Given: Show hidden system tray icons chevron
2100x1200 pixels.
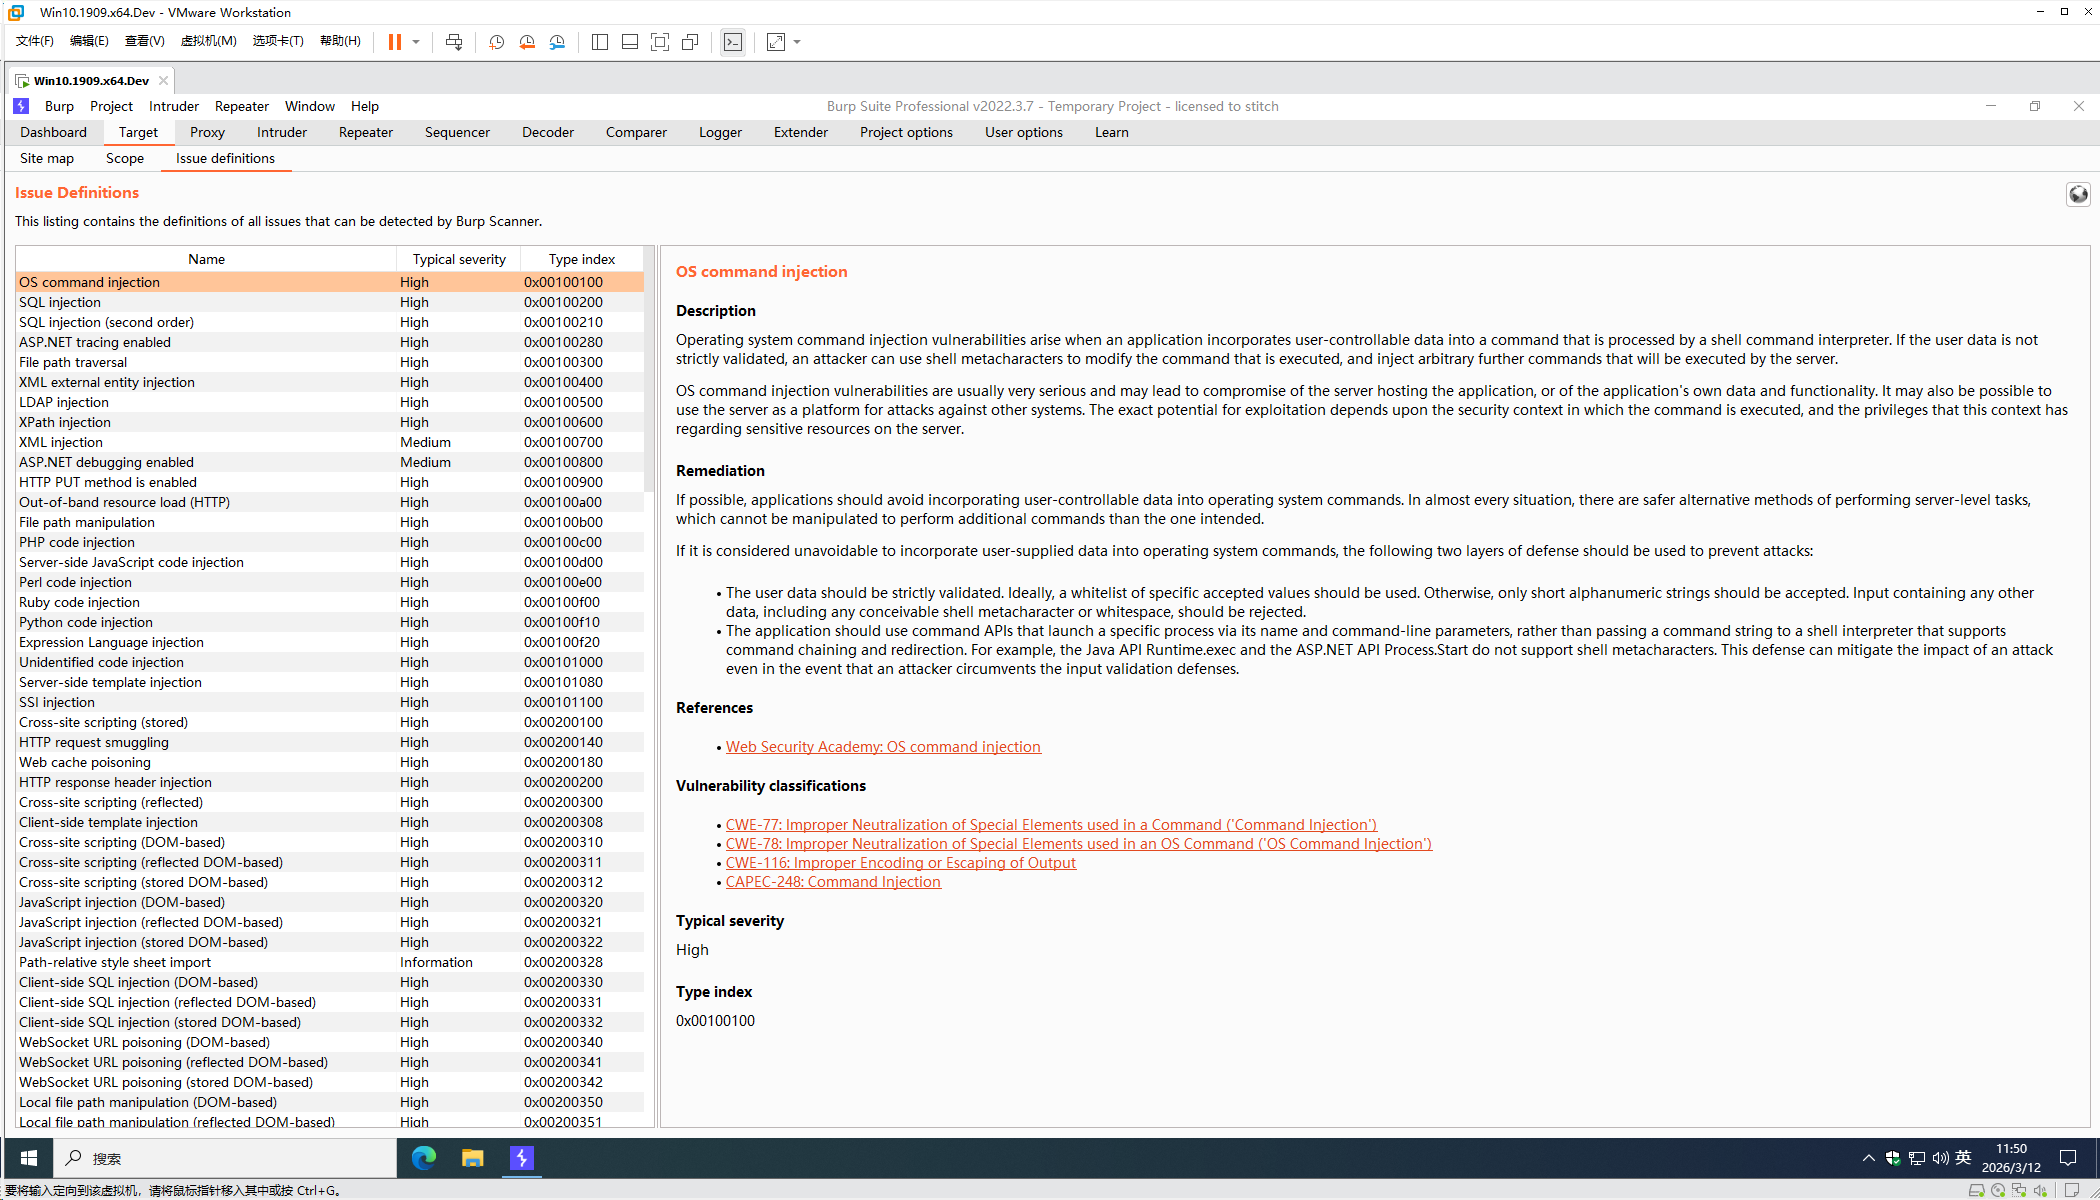Looking at the screenshot, I should [x=1868, y=1158].
